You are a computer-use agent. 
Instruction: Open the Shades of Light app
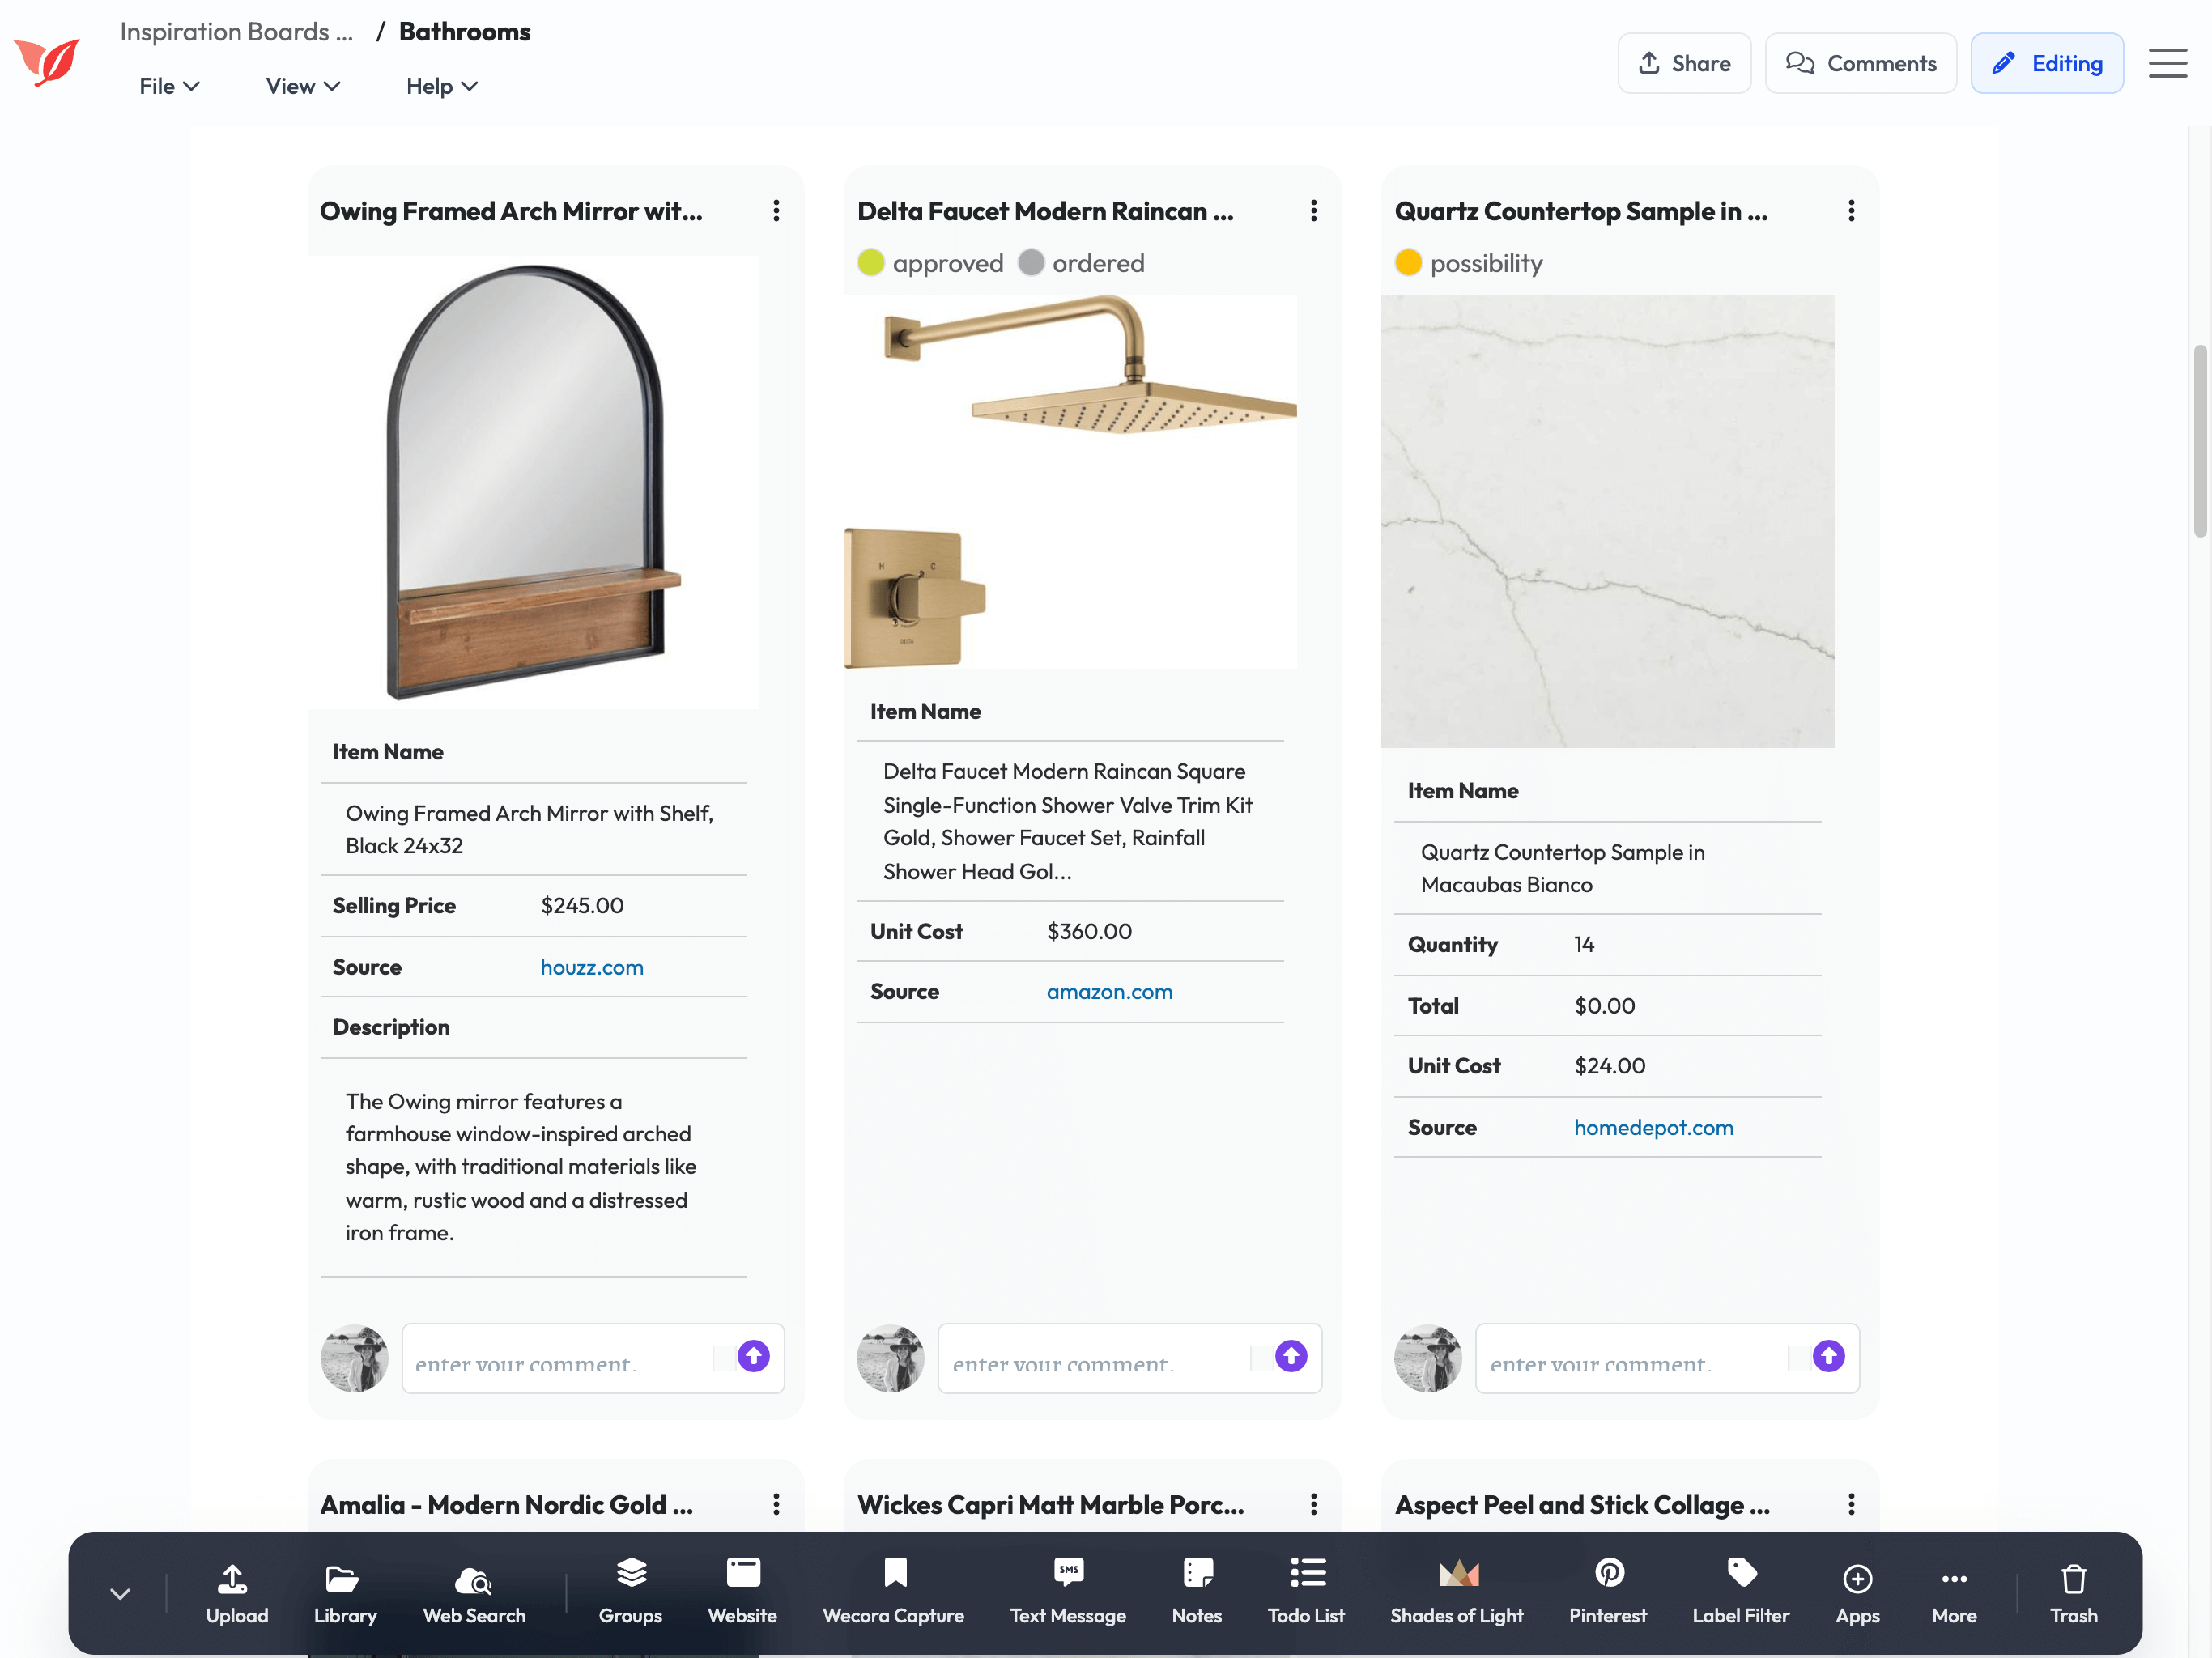(1456, 1592)
